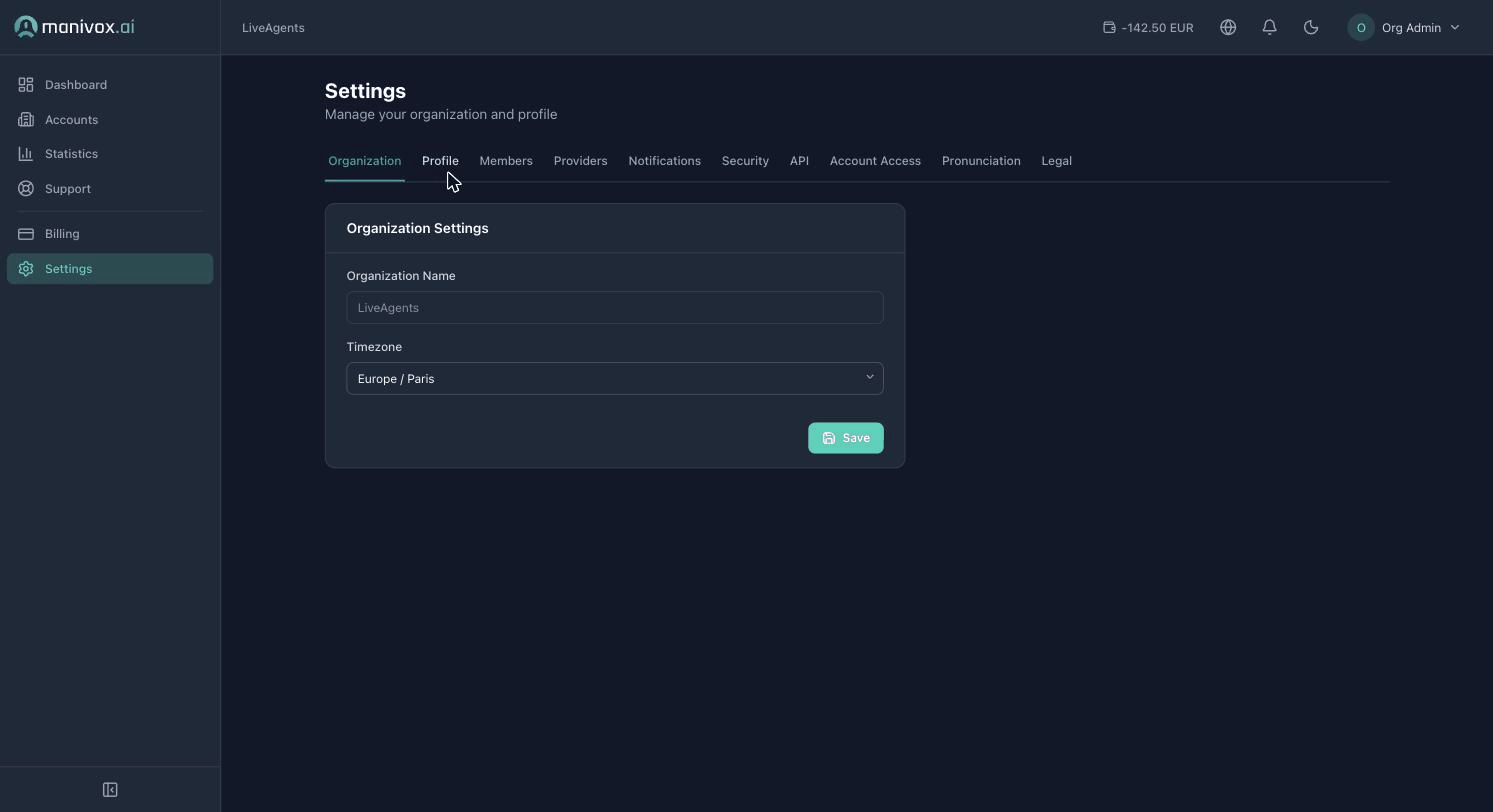This screenshot has height=812, width=1493.
Task: Switch to the Organization tab
Action: point(364,161)
